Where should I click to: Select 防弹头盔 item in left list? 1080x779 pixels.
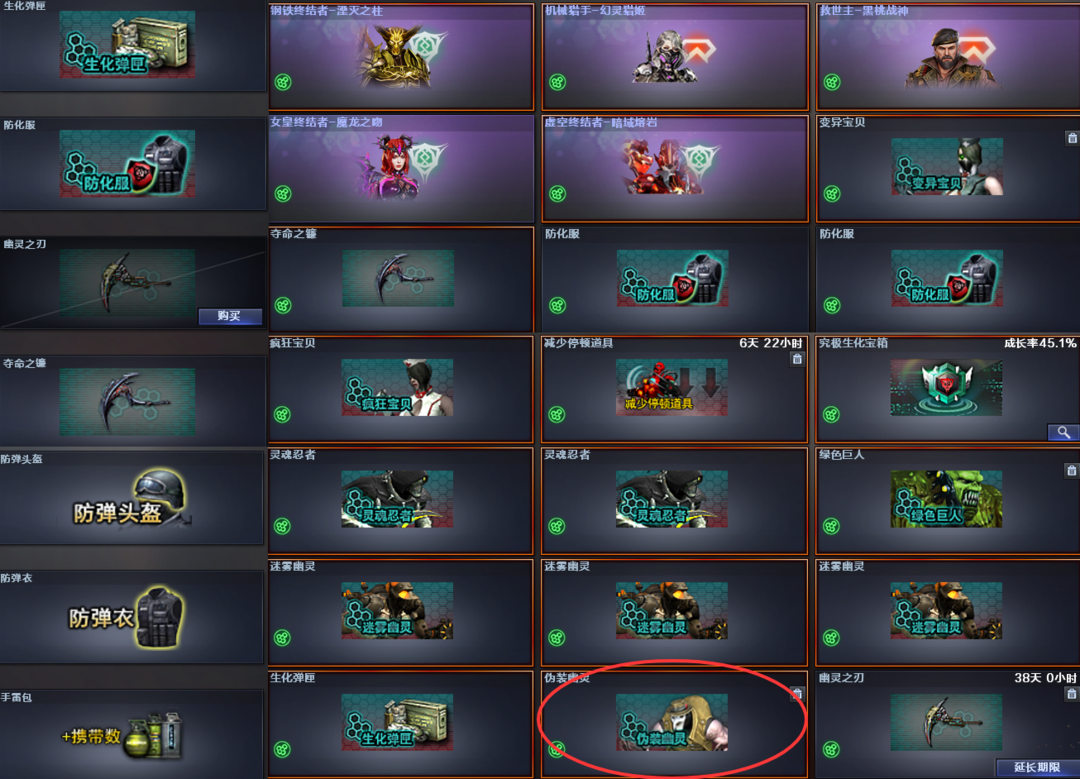point(132,497)
